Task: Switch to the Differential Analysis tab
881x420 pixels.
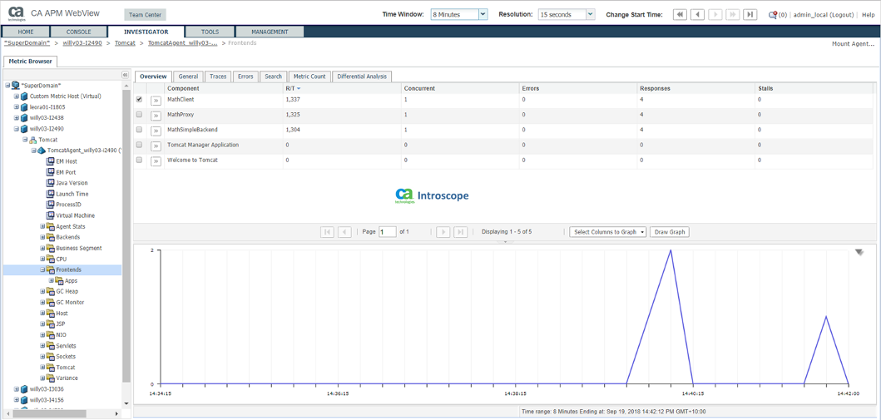Action: pos(362,76)
